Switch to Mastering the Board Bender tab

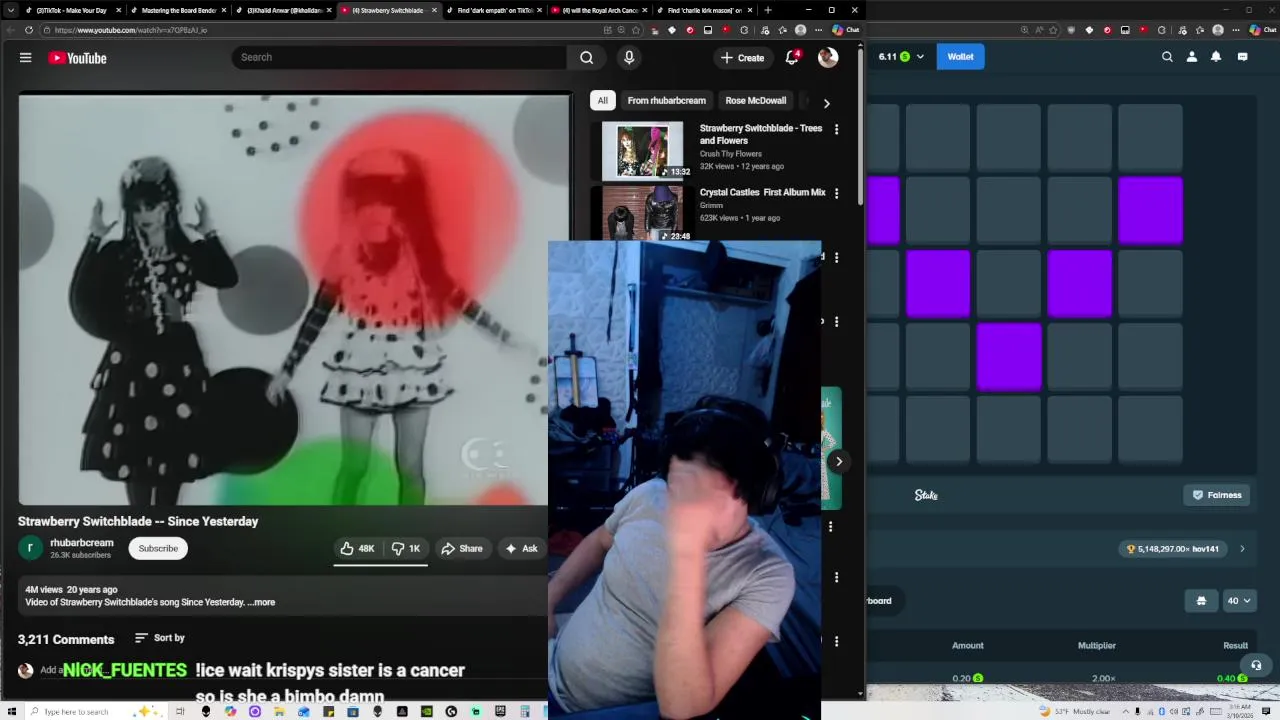[x=178, y=10]
